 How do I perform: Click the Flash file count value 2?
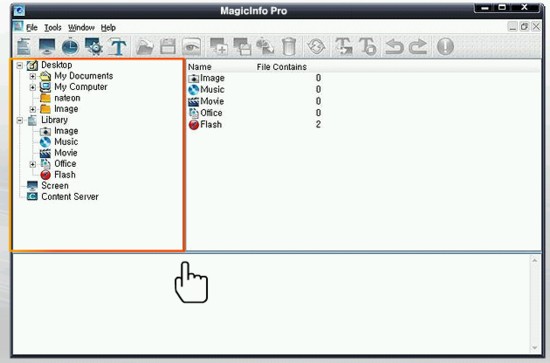(x=318, y=125)
